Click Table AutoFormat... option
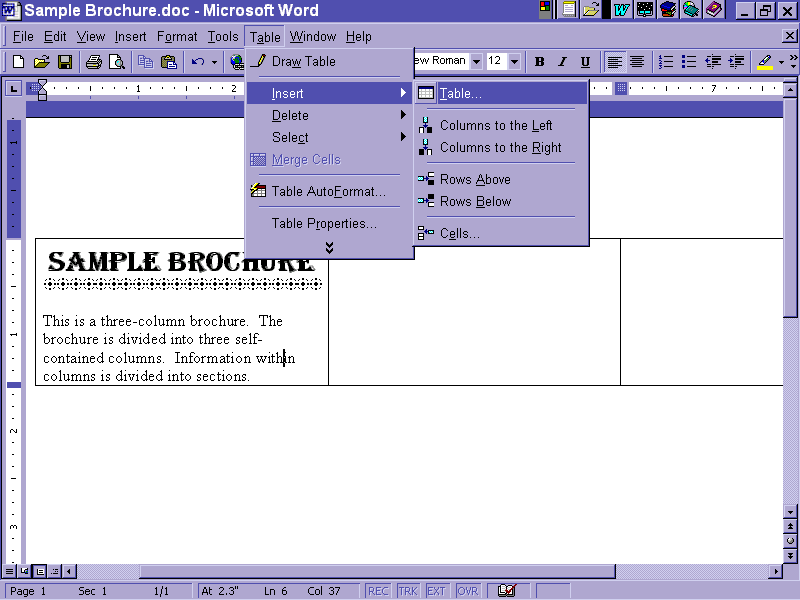 328,191
